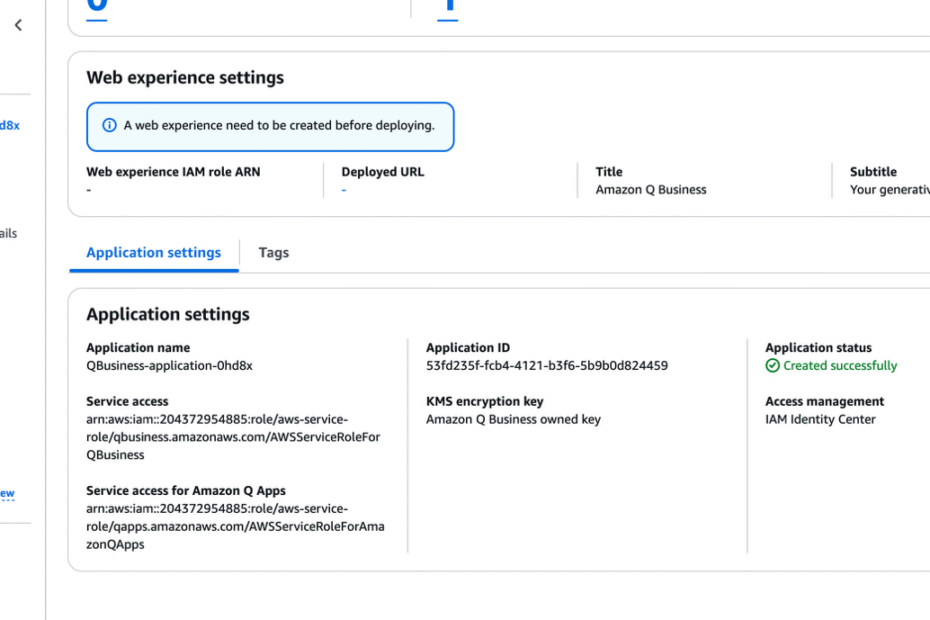Click the Service access for Amazon Q Apps label
930x620 pixels.
(x=186, y=491)
